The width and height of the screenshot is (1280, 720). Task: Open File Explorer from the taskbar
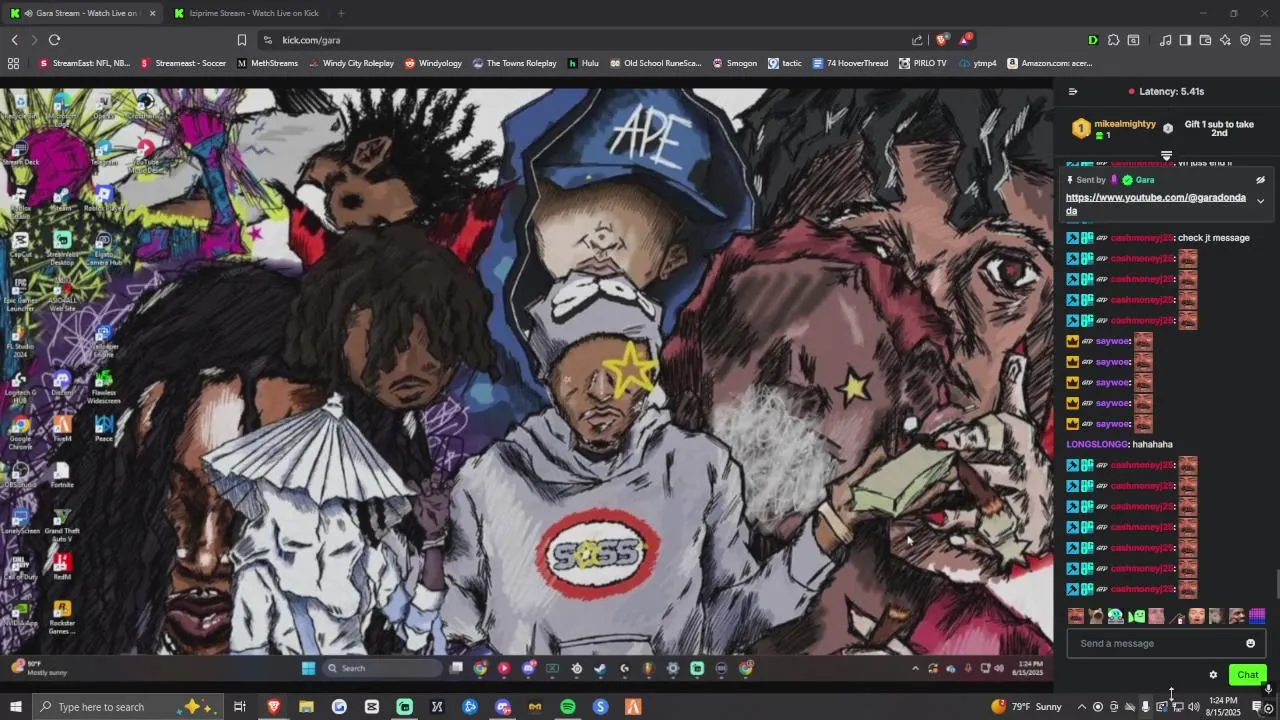tap(306, 707)
